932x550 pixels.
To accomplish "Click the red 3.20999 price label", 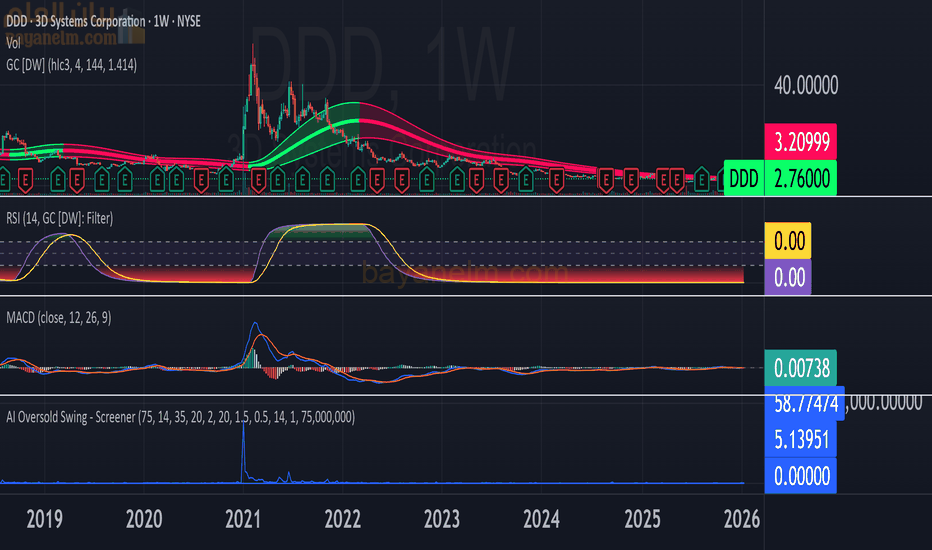I will (x=799, y=141).
